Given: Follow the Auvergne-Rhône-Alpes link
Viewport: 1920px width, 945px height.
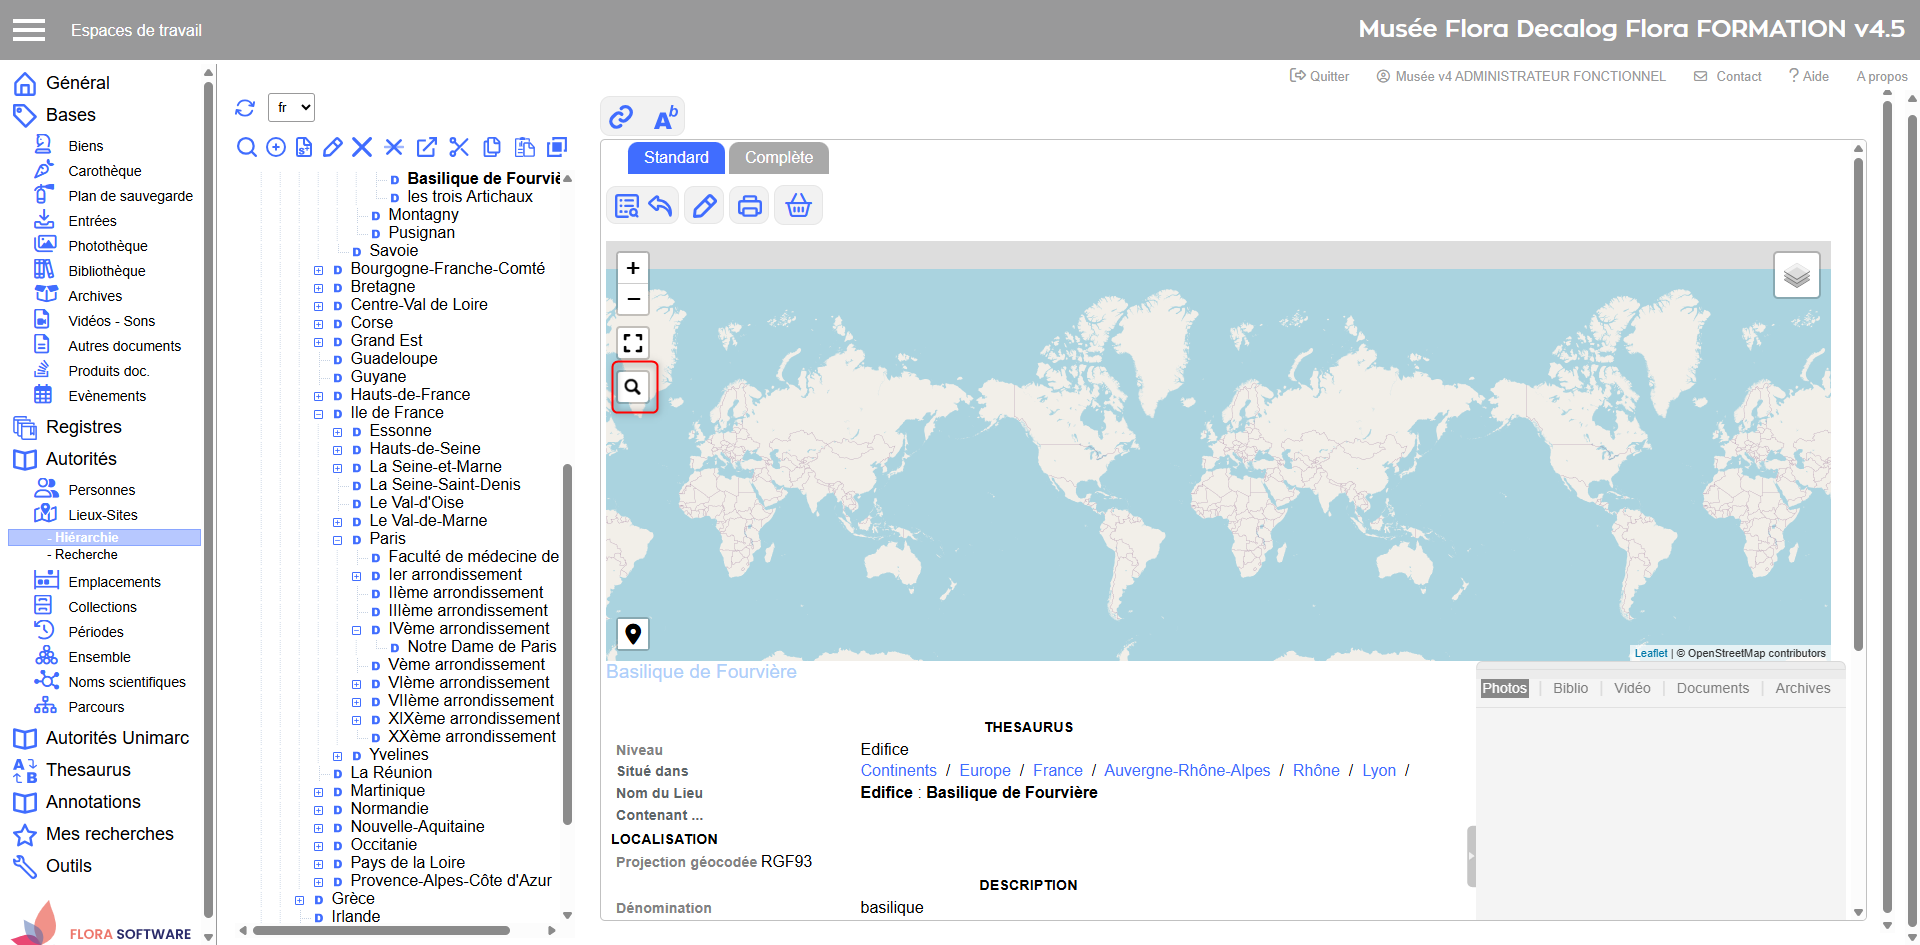Looking at the screenshot, I should click(x=1187, y=770).
